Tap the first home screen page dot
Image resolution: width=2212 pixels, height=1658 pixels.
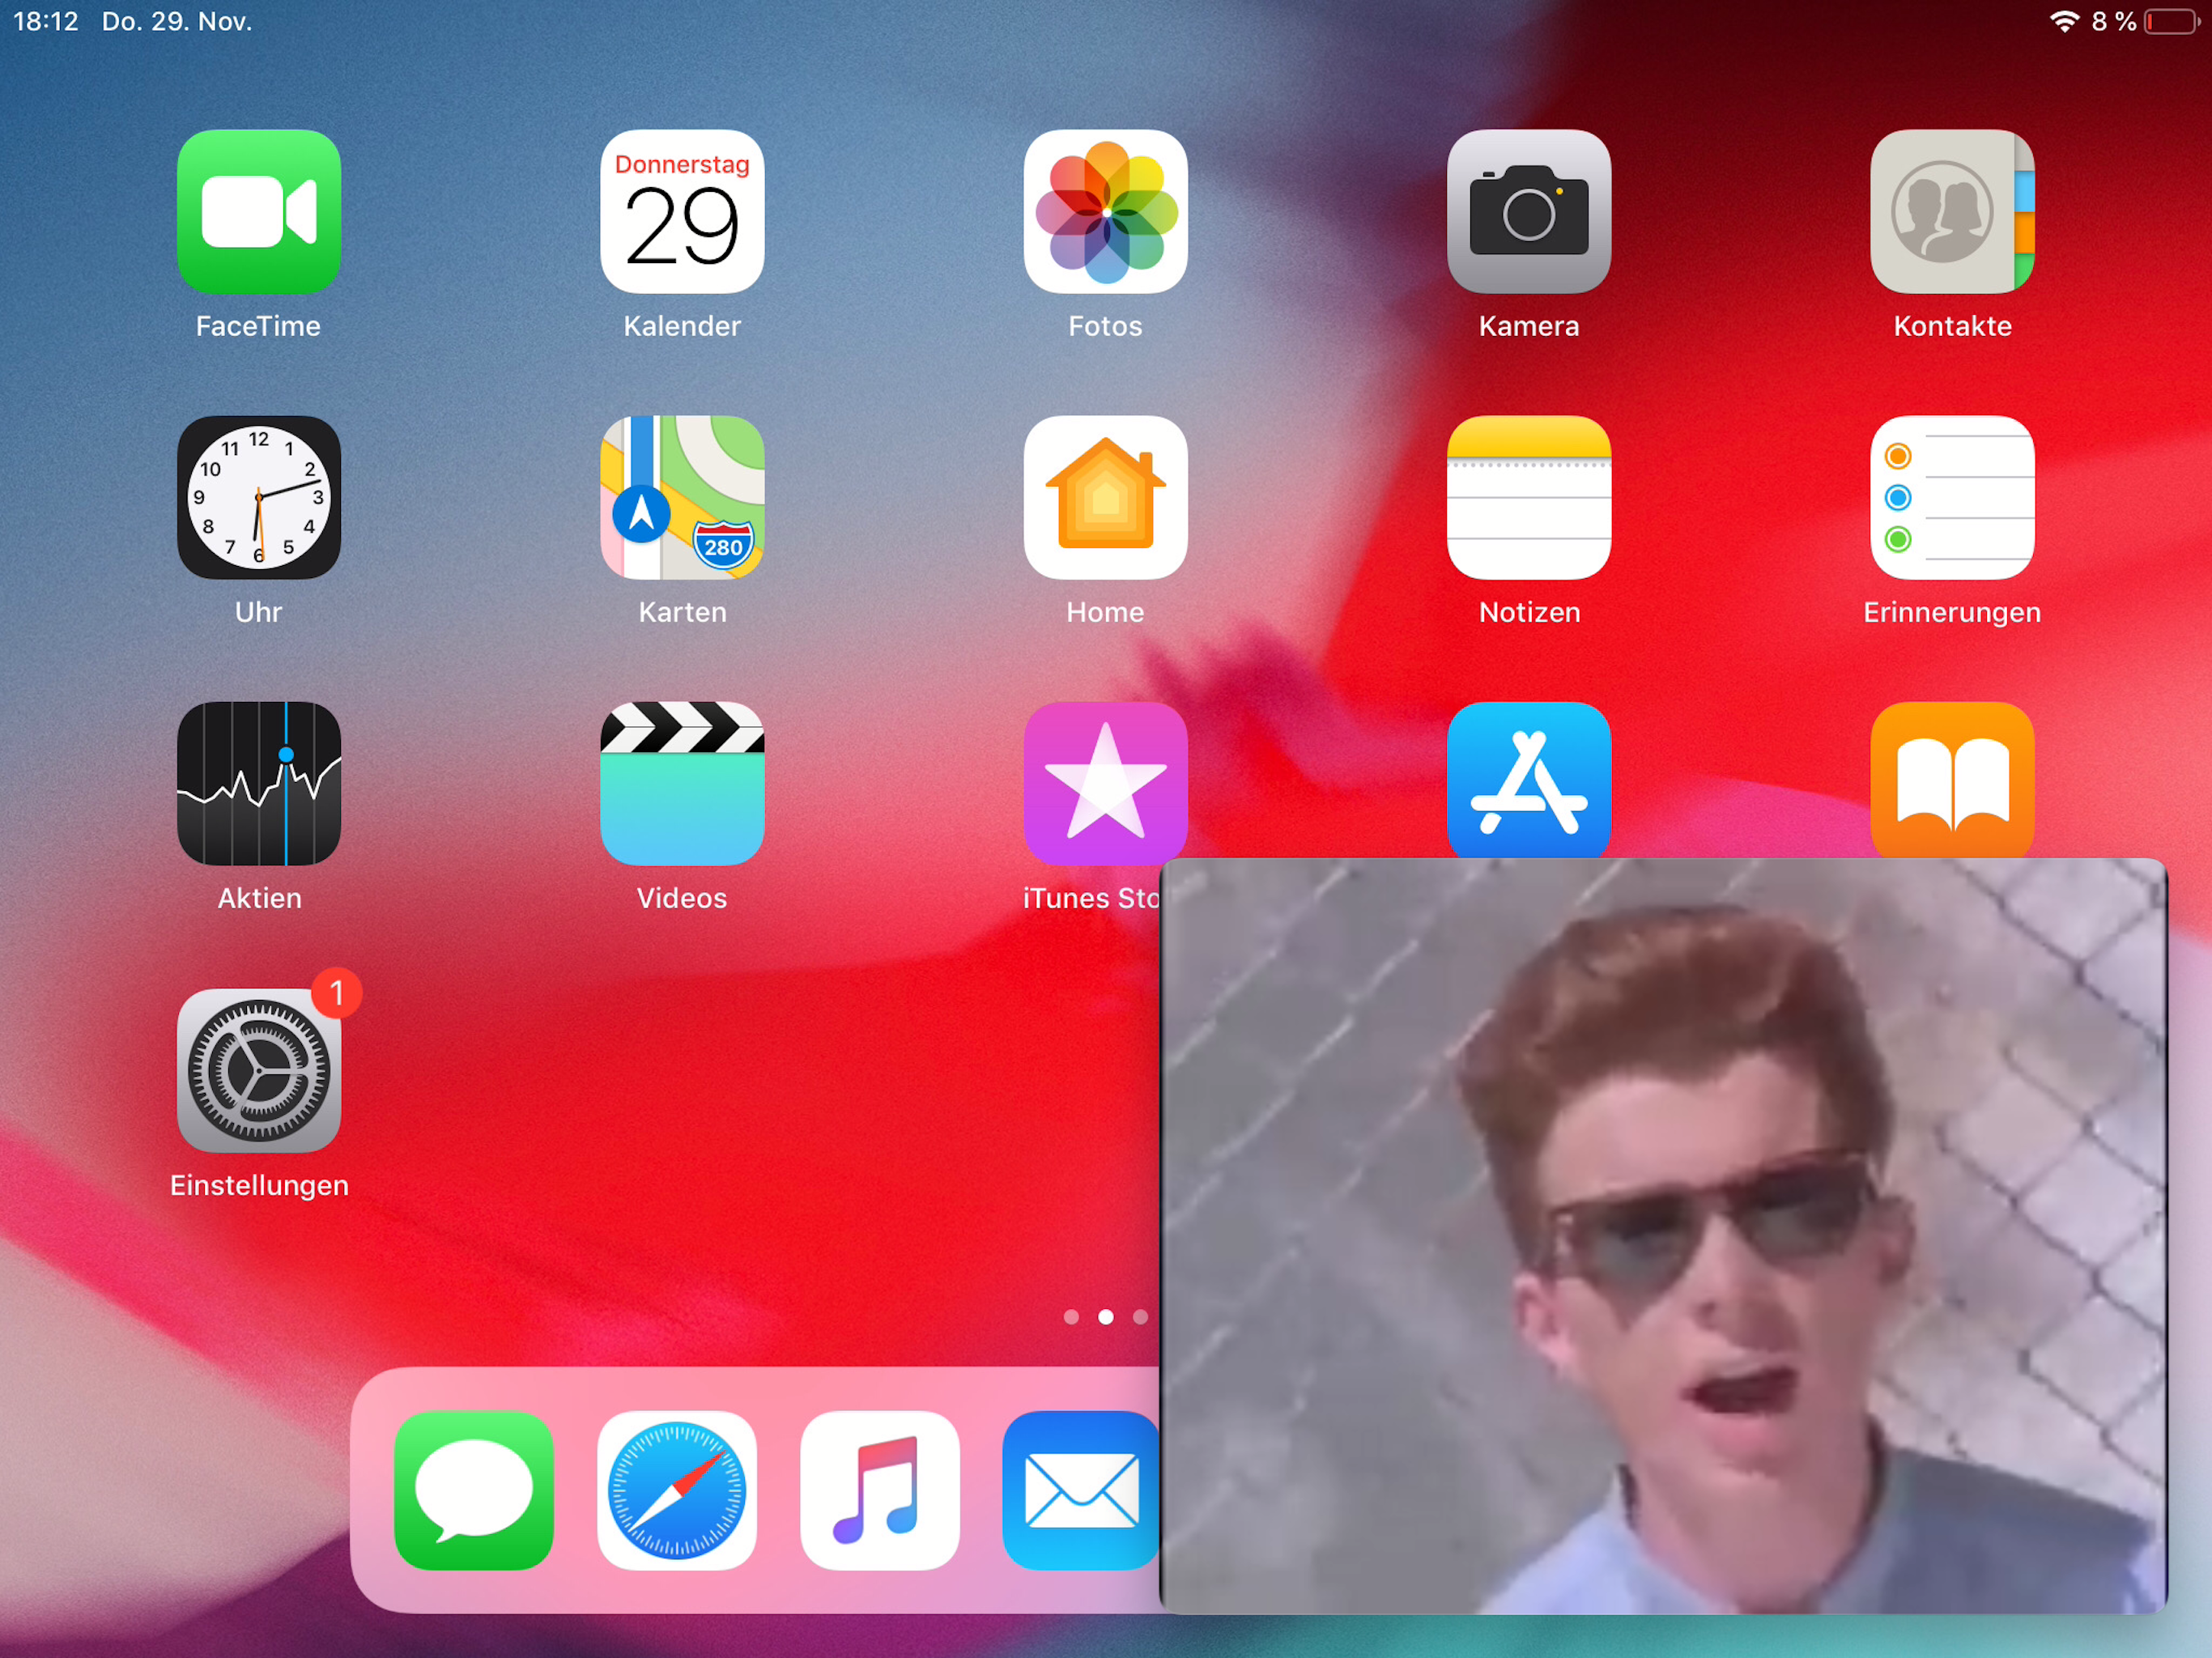(1071, 1317)
